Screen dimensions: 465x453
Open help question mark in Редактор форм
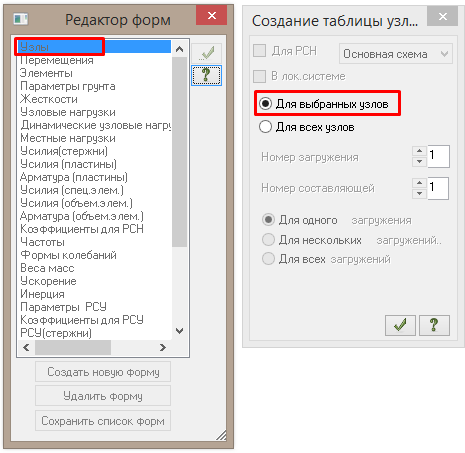point(207,75)
